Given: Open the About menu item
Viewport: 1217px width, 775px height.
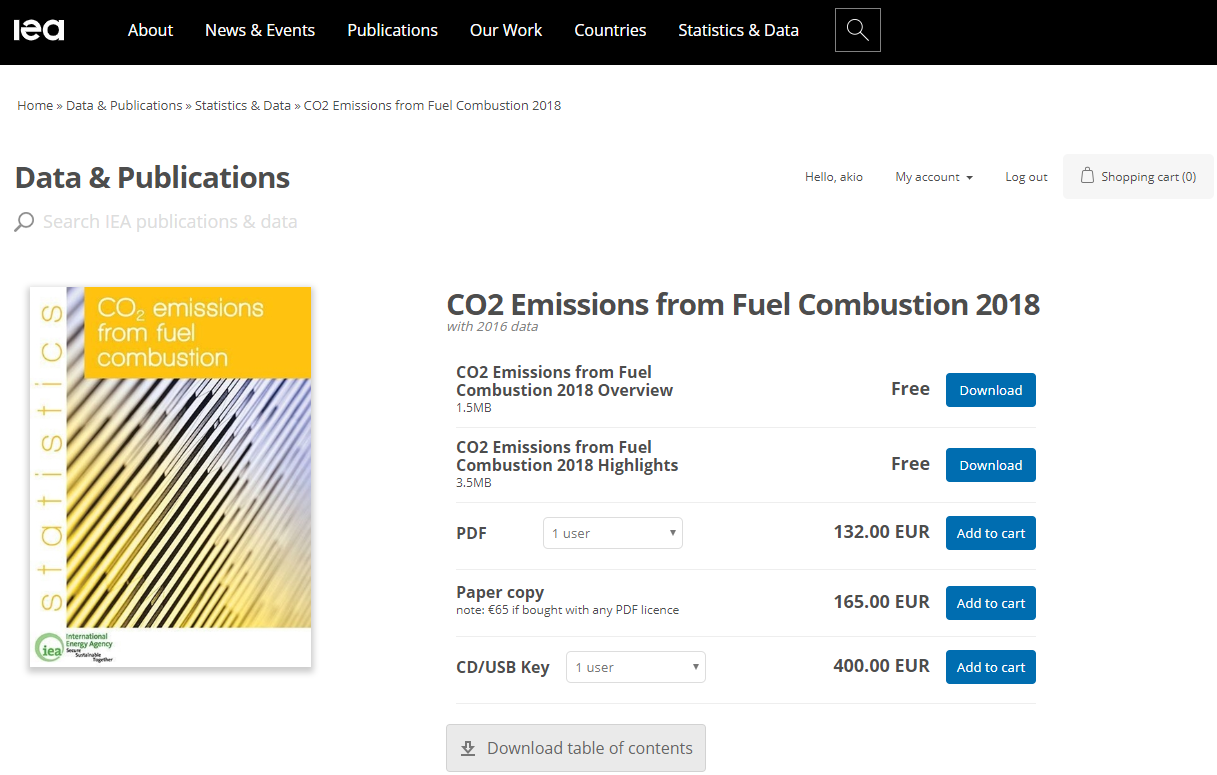Looking at the screenshot, I should coord(150,30).
